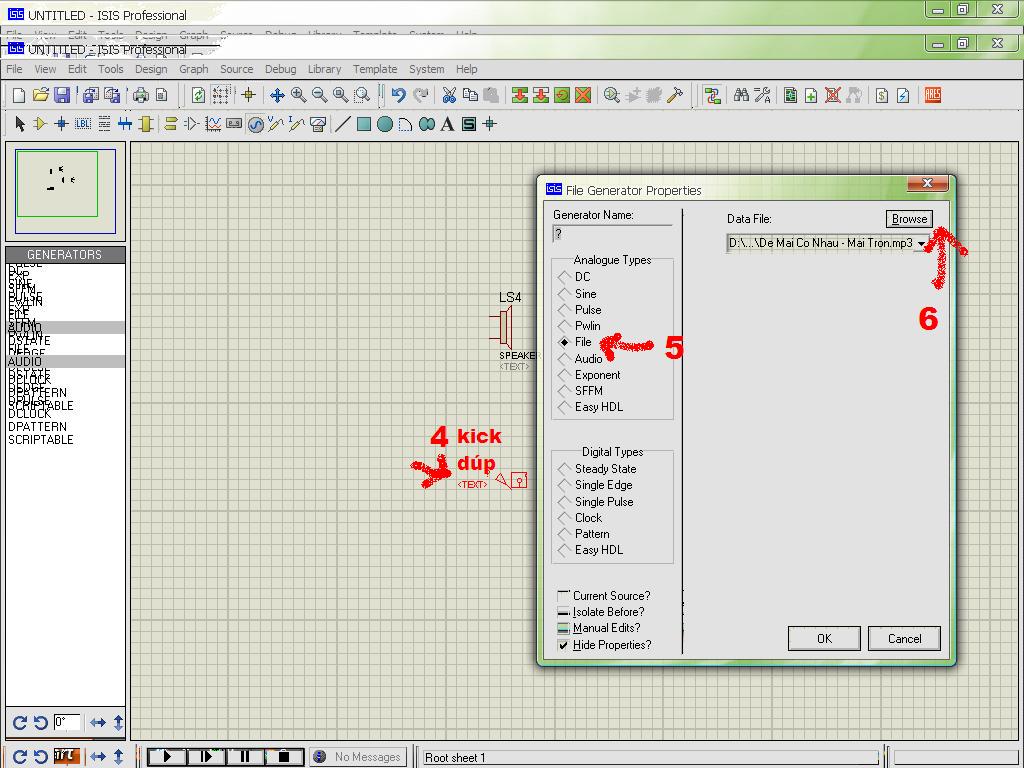Select the Generator mode
Viewport: 1024px width, 768px height.
tap(255, 124)
